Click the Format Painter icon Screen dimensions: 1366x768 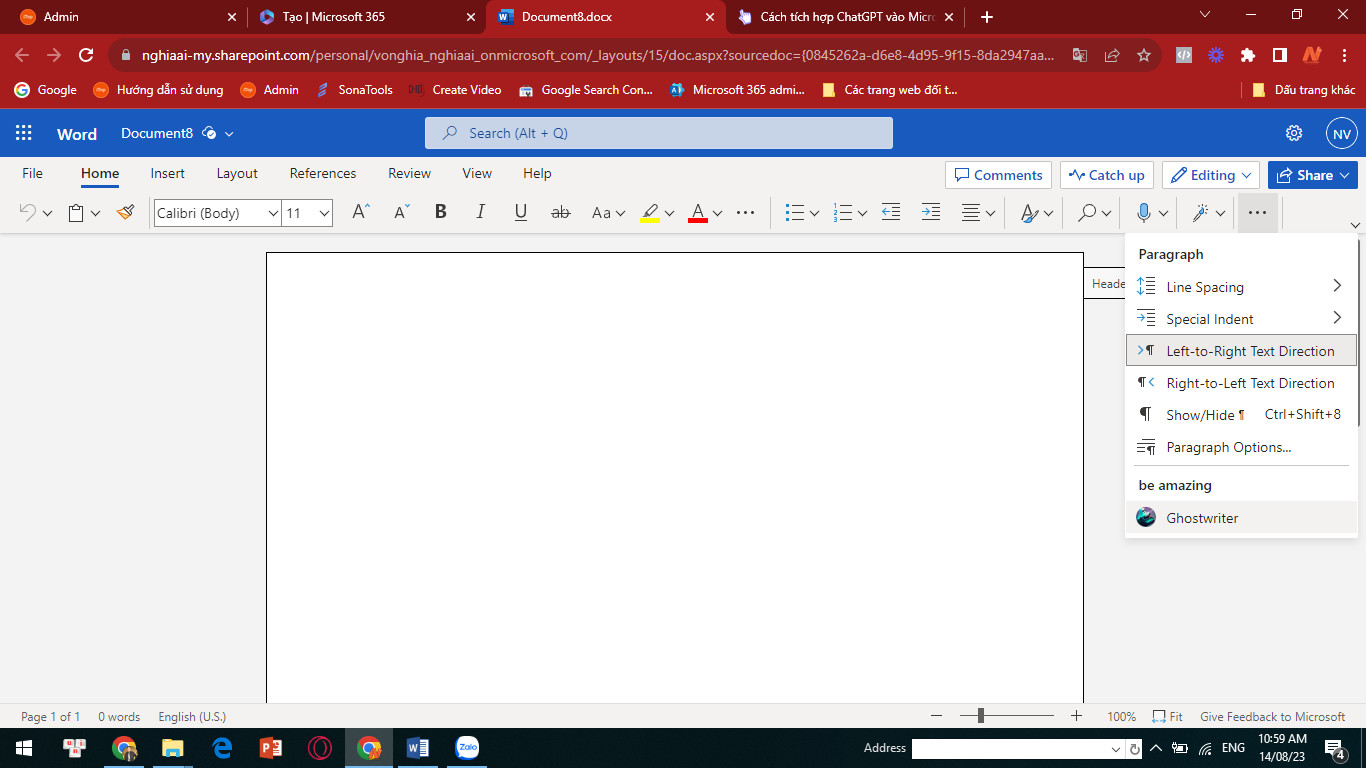125,213
